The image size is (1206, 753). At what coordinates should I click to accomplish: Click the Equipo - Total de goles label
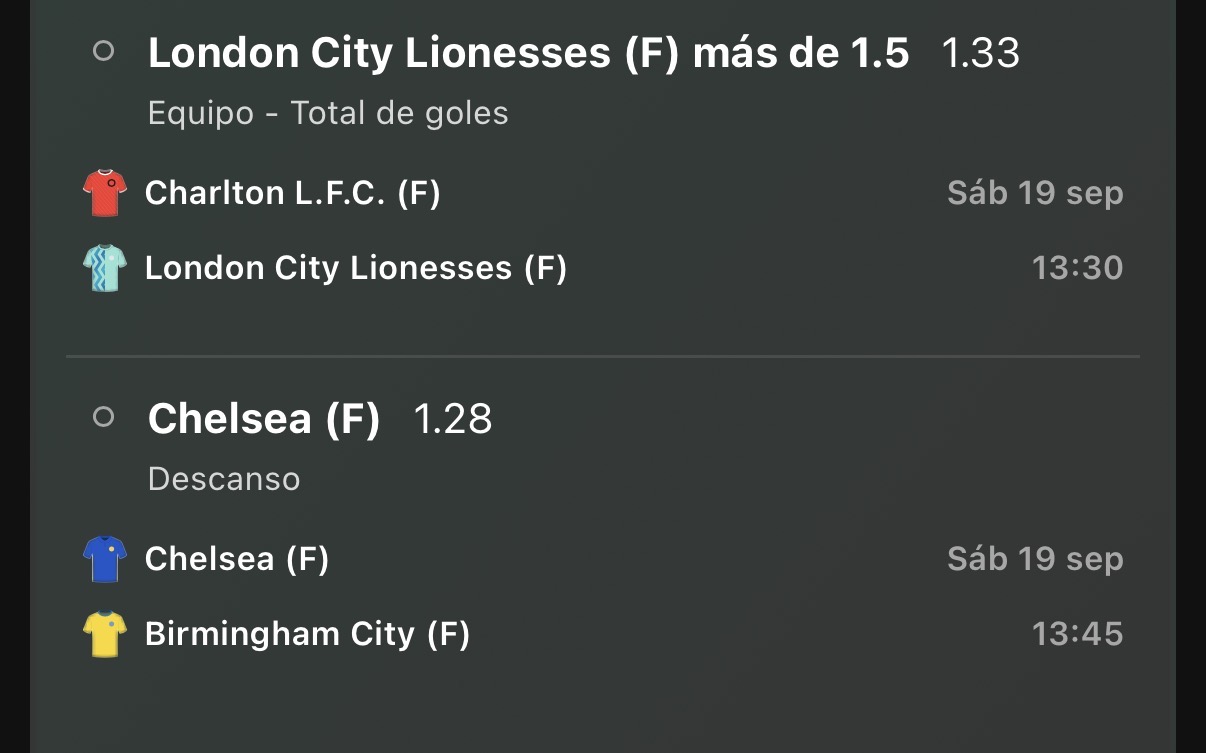[328, 113]
